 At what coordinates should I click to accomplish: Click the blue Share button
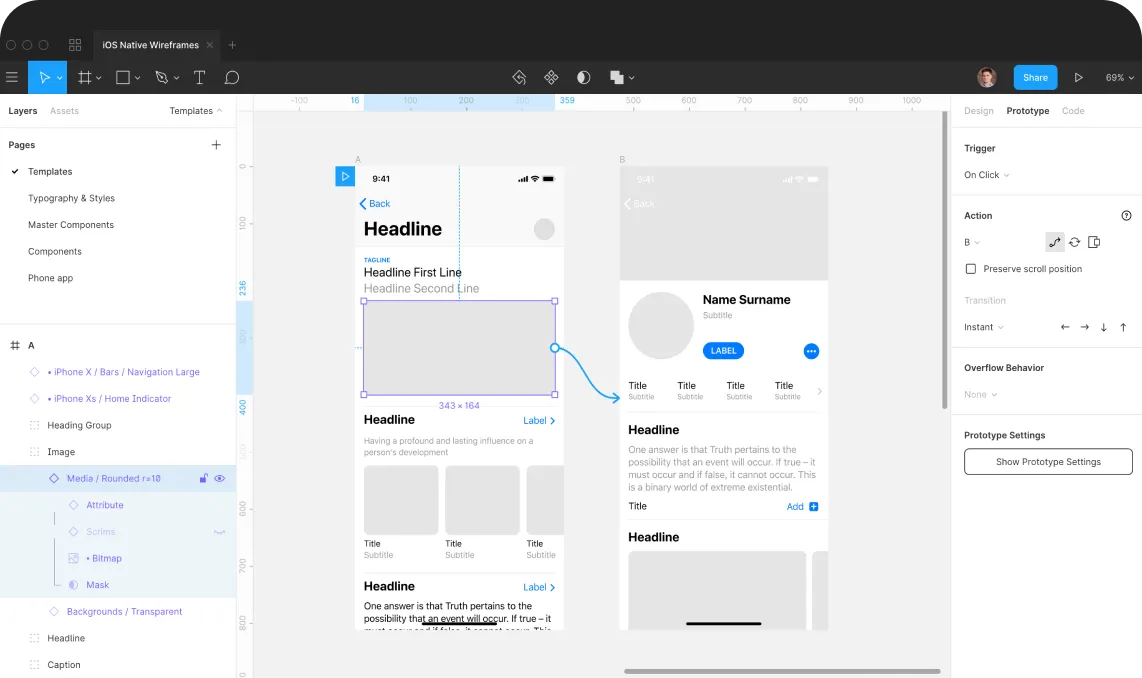pyautogui.click(x=1035, y=77)
